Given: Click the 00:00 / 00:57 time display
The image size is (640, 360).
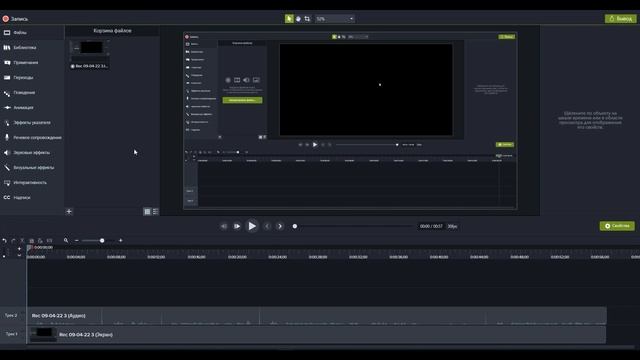Looking at the screenshot, I should [431, 226].
